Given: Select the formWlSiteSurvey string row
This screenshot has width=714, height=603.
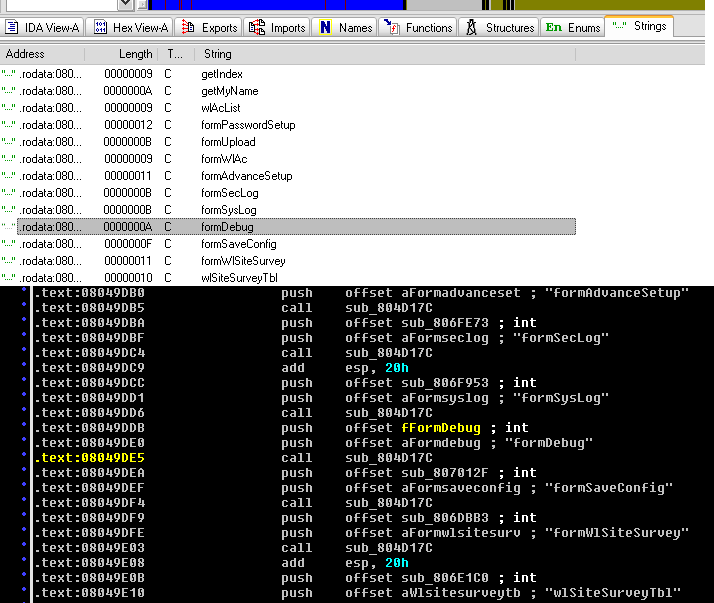Looking at the screenshot, I should [x=288, y=261].
